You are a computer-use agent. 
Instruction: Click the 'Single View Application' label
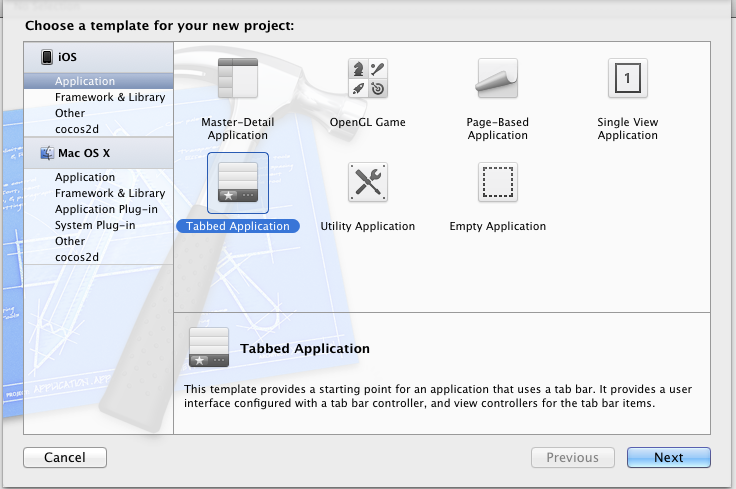[x=628, y=129]
